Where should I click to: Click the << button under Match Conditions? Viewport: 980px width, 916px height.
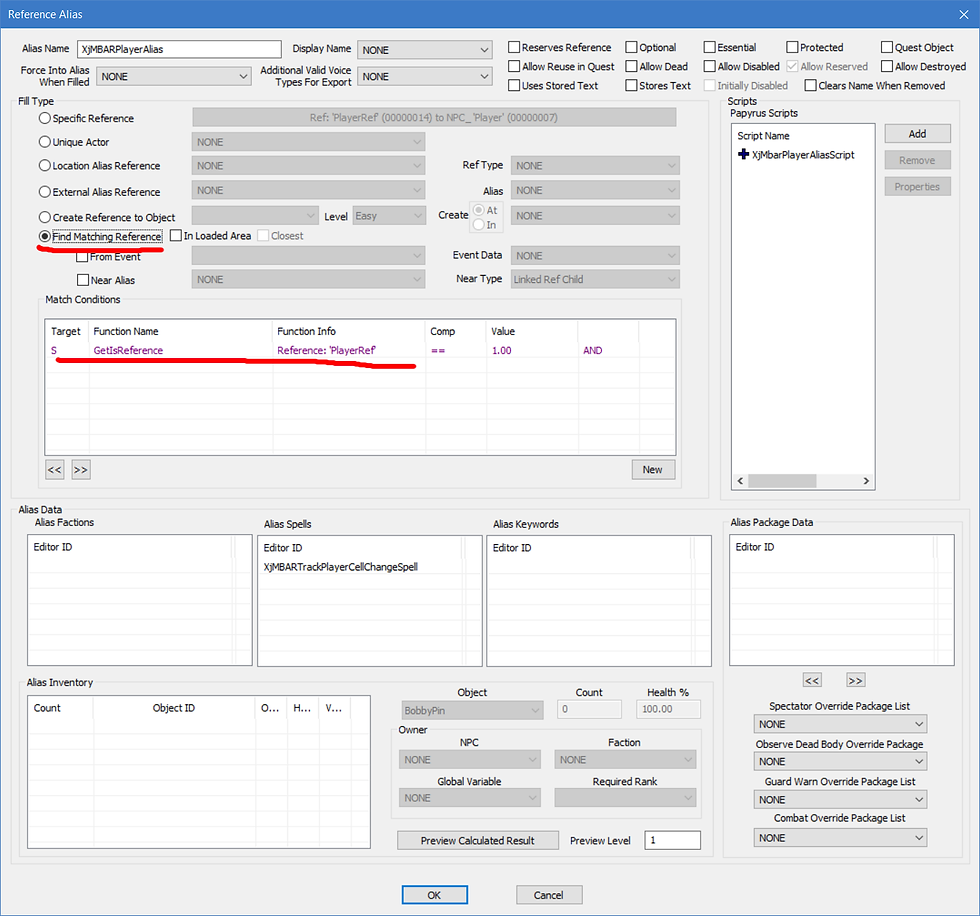tap(54, 470)
